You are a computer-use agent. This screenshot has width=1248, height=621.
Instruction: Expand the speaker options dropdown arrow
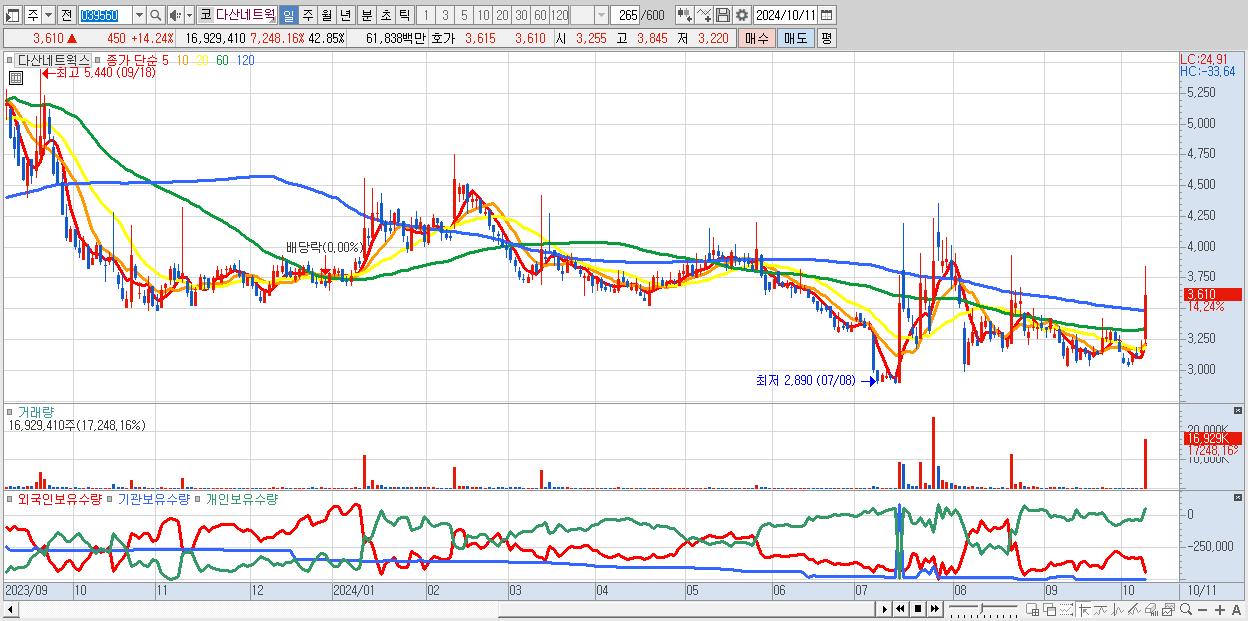[189, 15]
